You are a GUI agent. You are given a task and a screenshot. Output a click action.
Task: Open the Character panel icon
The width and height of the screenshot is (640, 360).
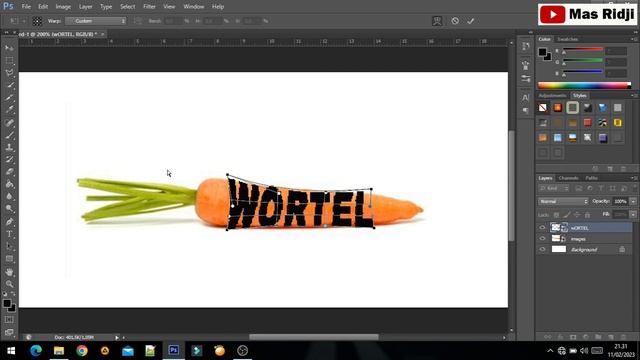coord(525,98)
